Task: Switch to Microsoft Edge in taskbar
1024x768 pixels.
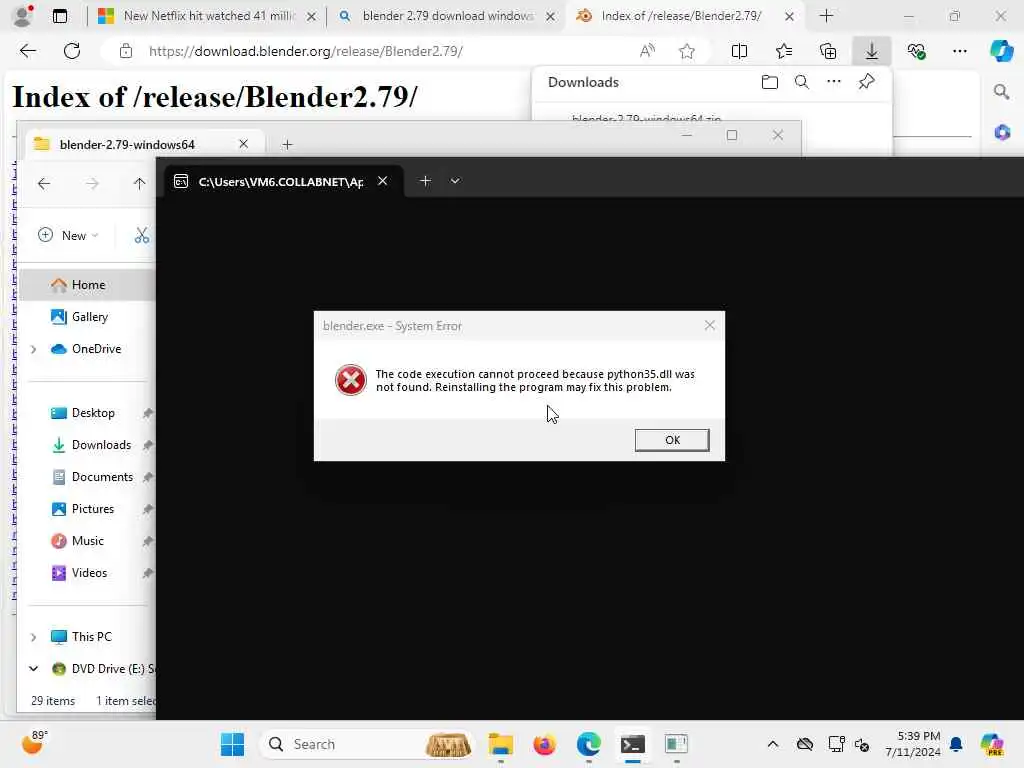Action: (588, 744)
